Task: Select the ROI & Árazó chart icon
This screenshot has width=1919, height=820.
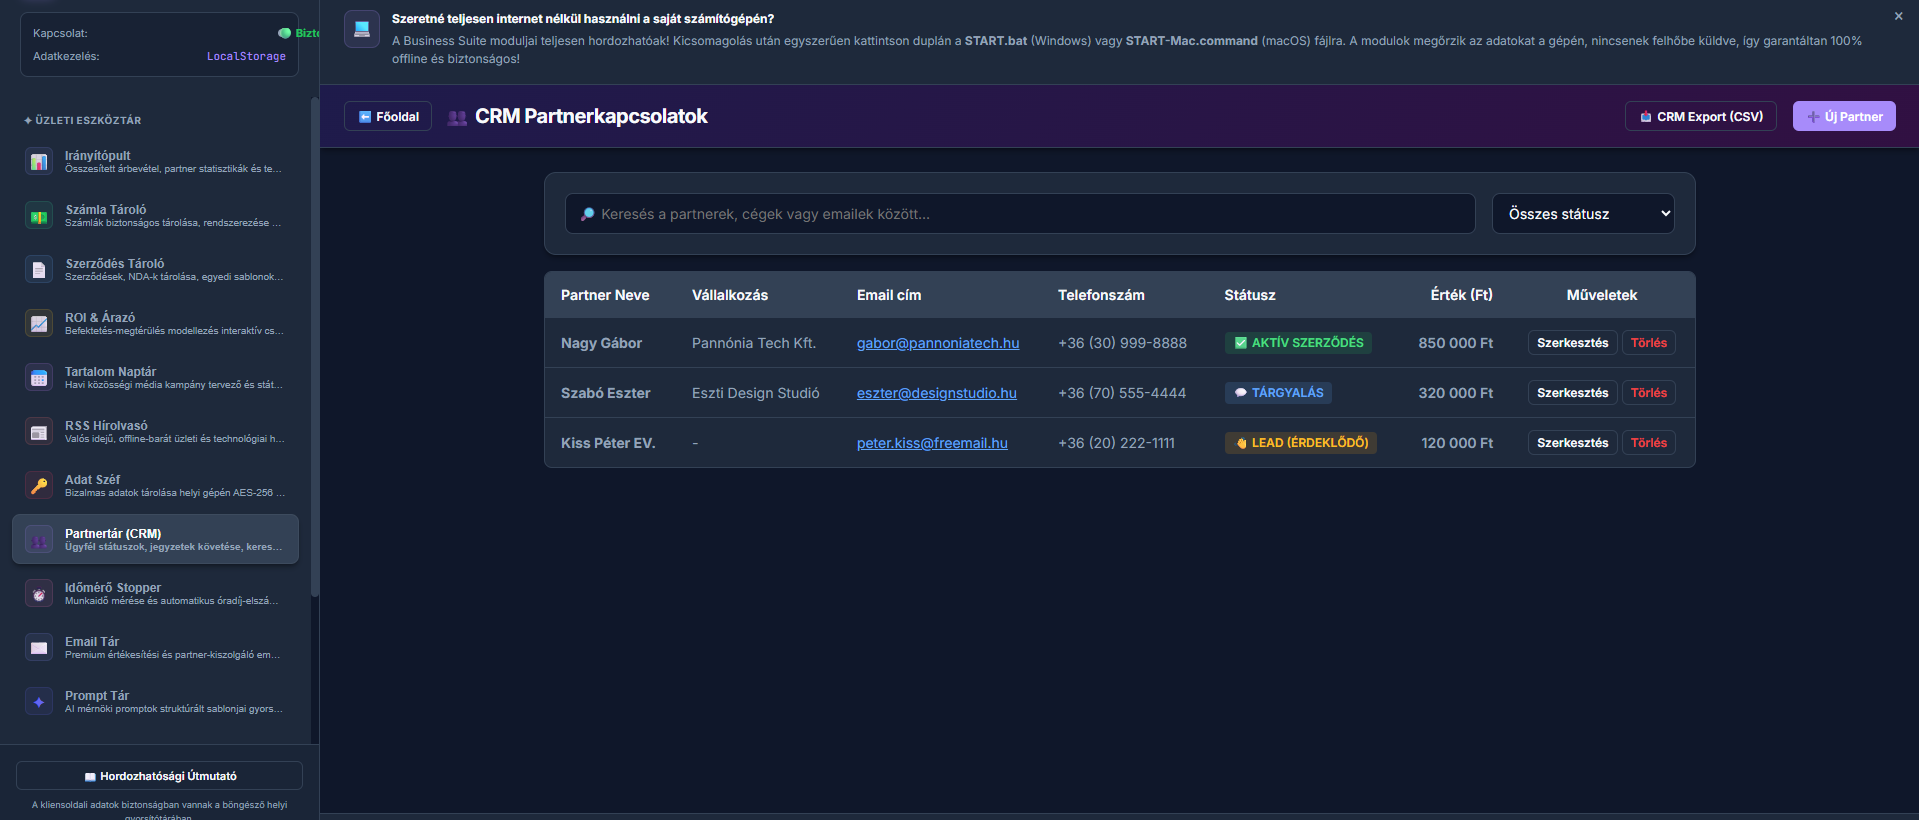Action: point(39,323)
